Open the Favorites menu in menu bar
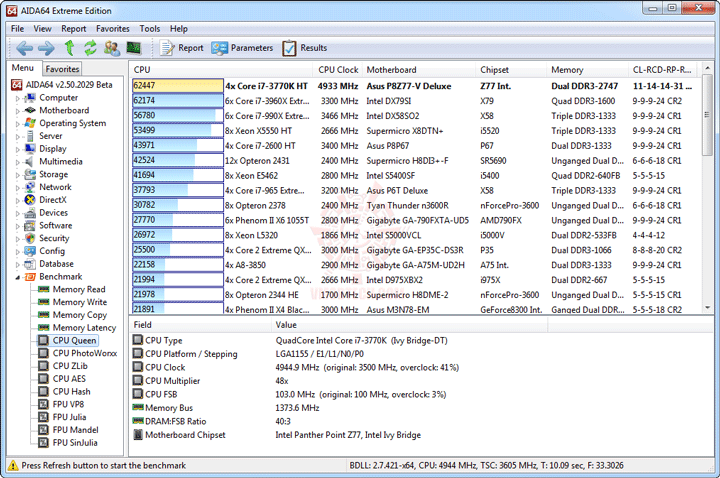Image resolution: width=720 pixels, height=478 pixels. tap(112, 28)
